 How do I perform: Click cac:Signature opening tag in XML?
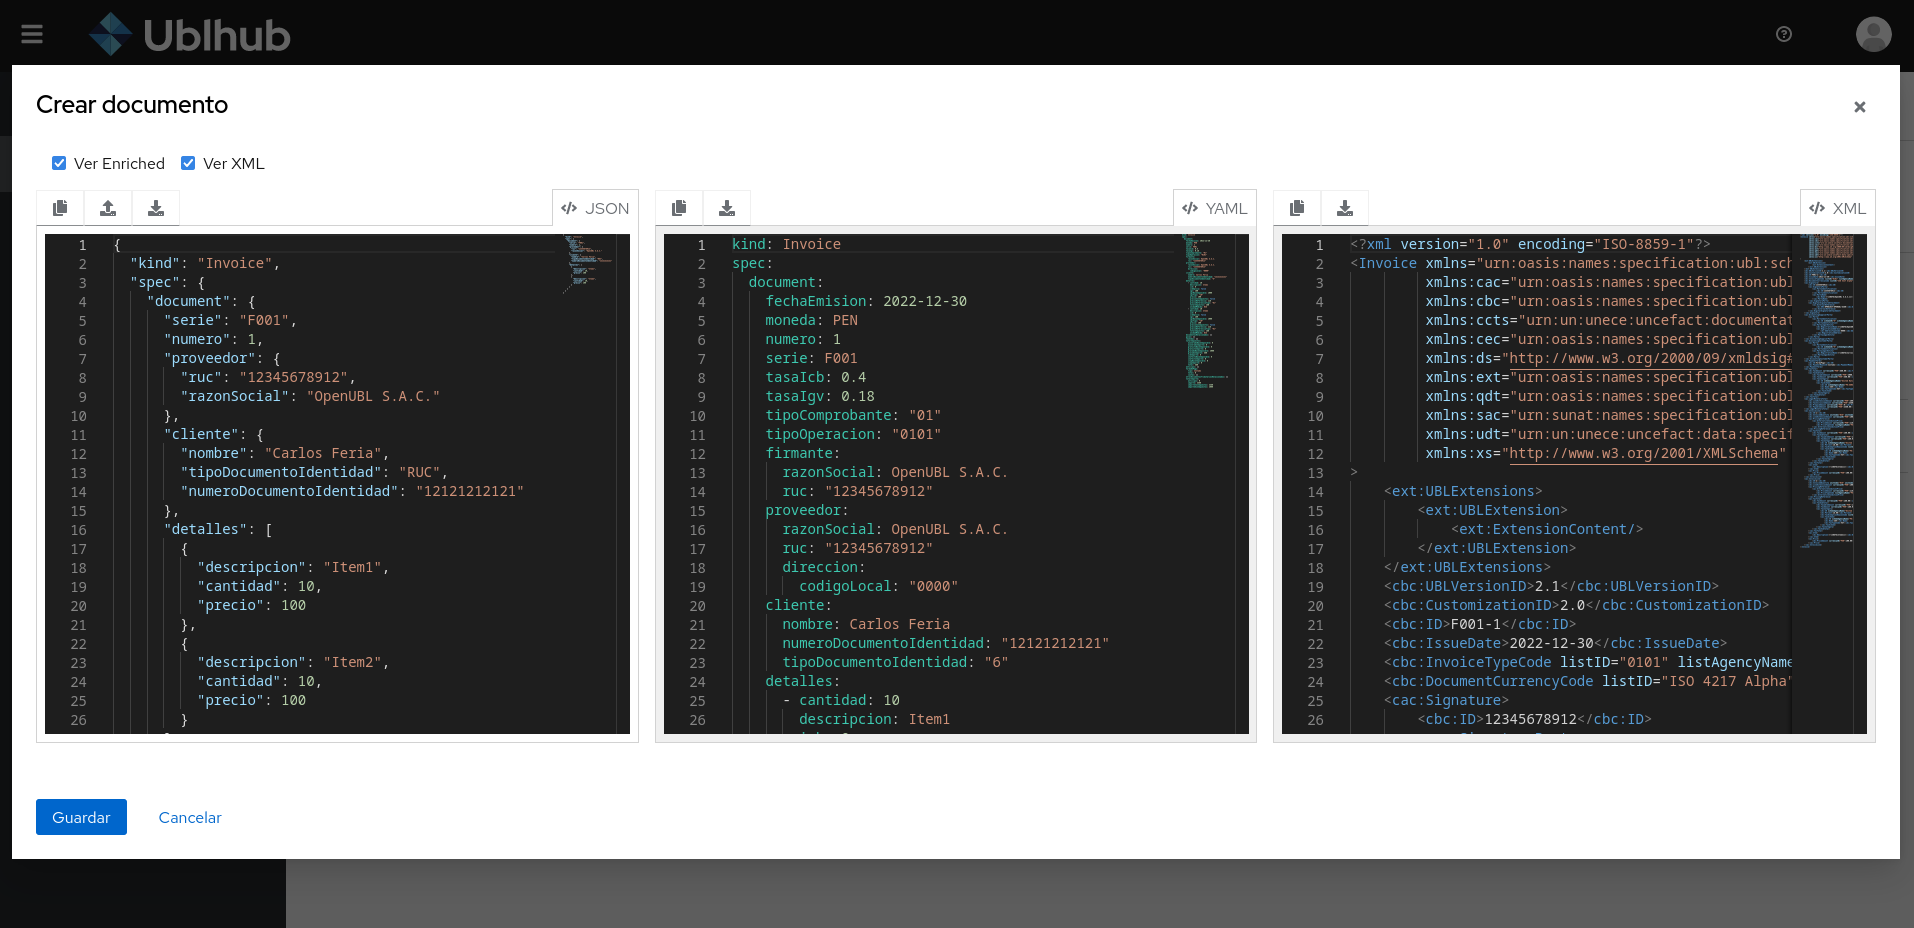pos(1446,700)
